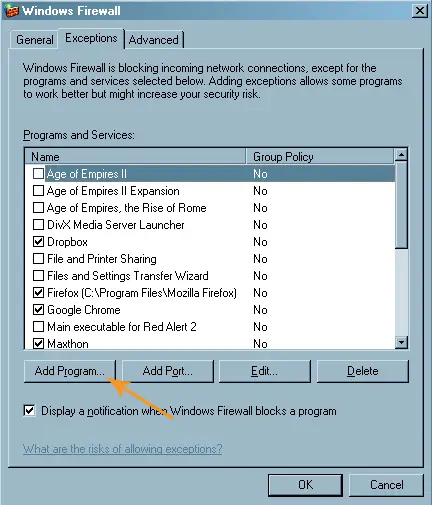Select the Exceptions tab
432x505 pixels.
tap(91, 38)
